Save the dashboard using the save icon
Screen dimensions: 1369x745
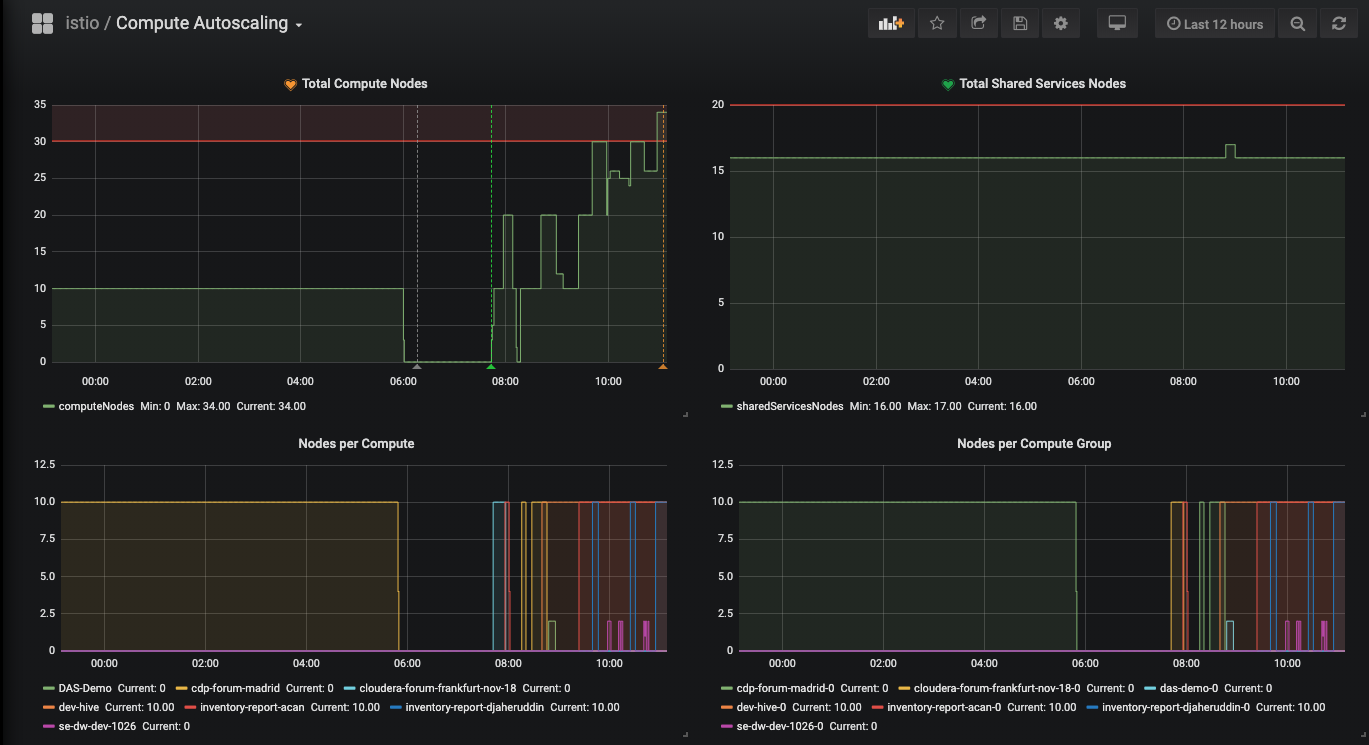[1020, 22]
